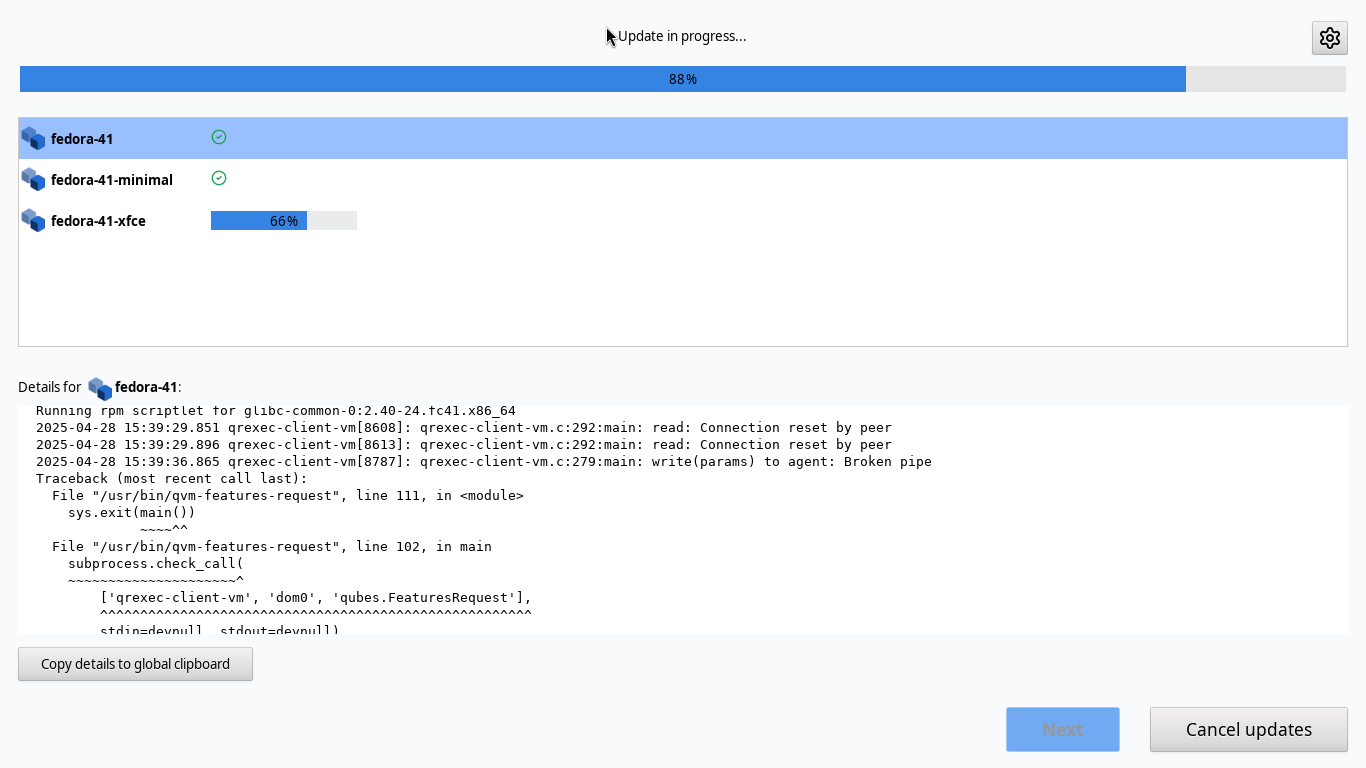The height and width of the screenshot is (768, 1366).
Task: Click the fedora-41-xfce 66% progress bar
Action: [284, 220]
